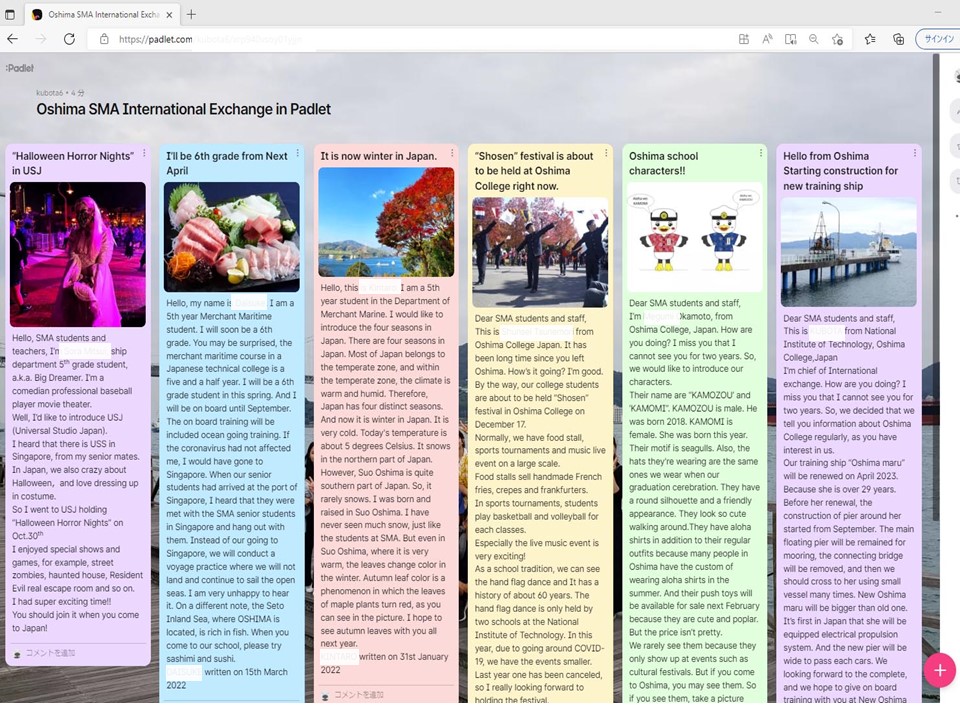Open three-dot menu on 6th grade post

pos(298,154)
